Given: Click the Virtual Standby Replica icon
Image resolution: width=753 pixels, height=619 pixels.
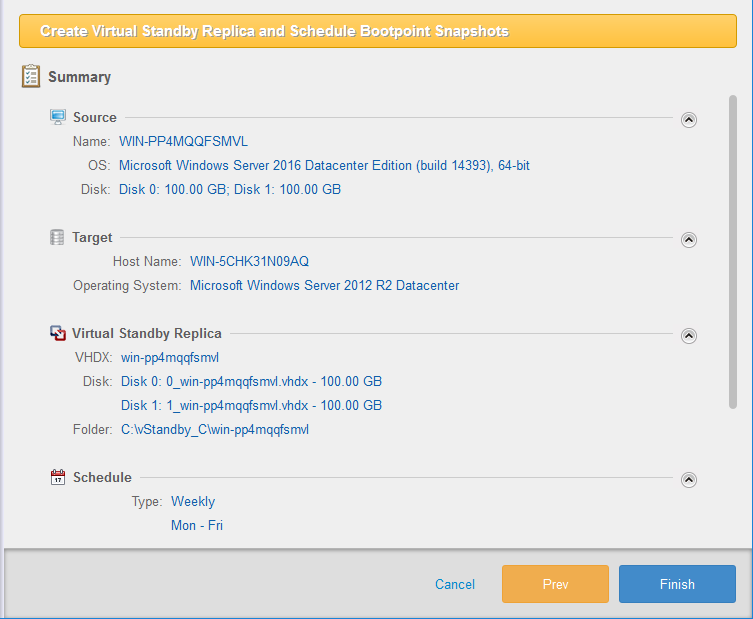Looking at the screenshot, I should pos(58,333).
